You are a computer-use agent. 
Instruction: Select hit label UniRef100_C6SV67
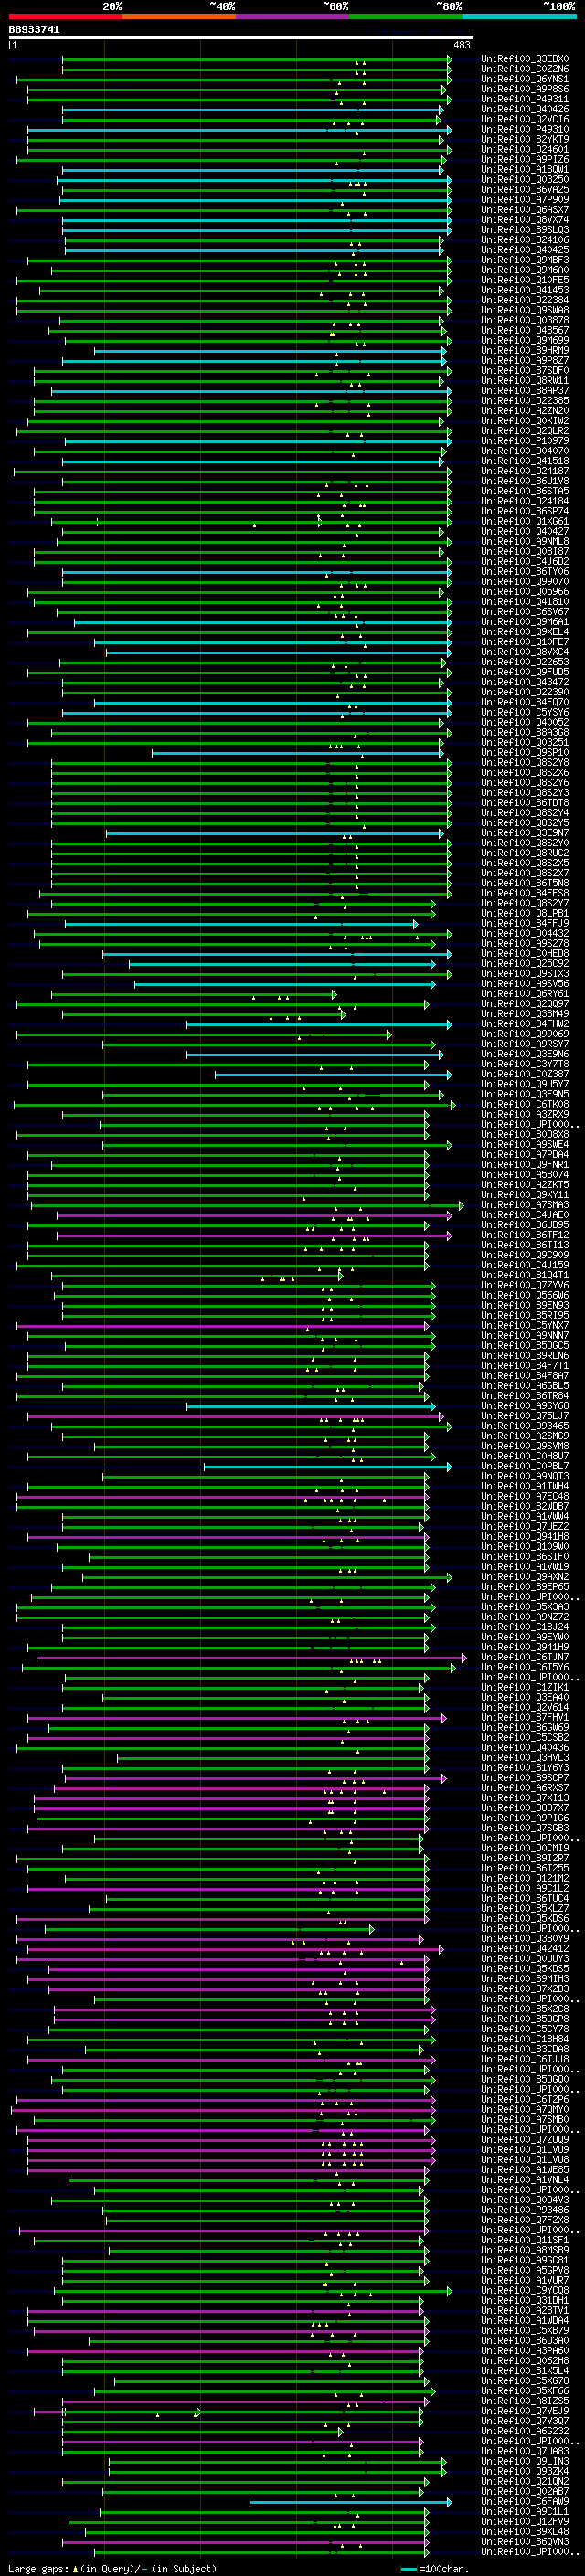pyautogui.click(x=525, y=612)
